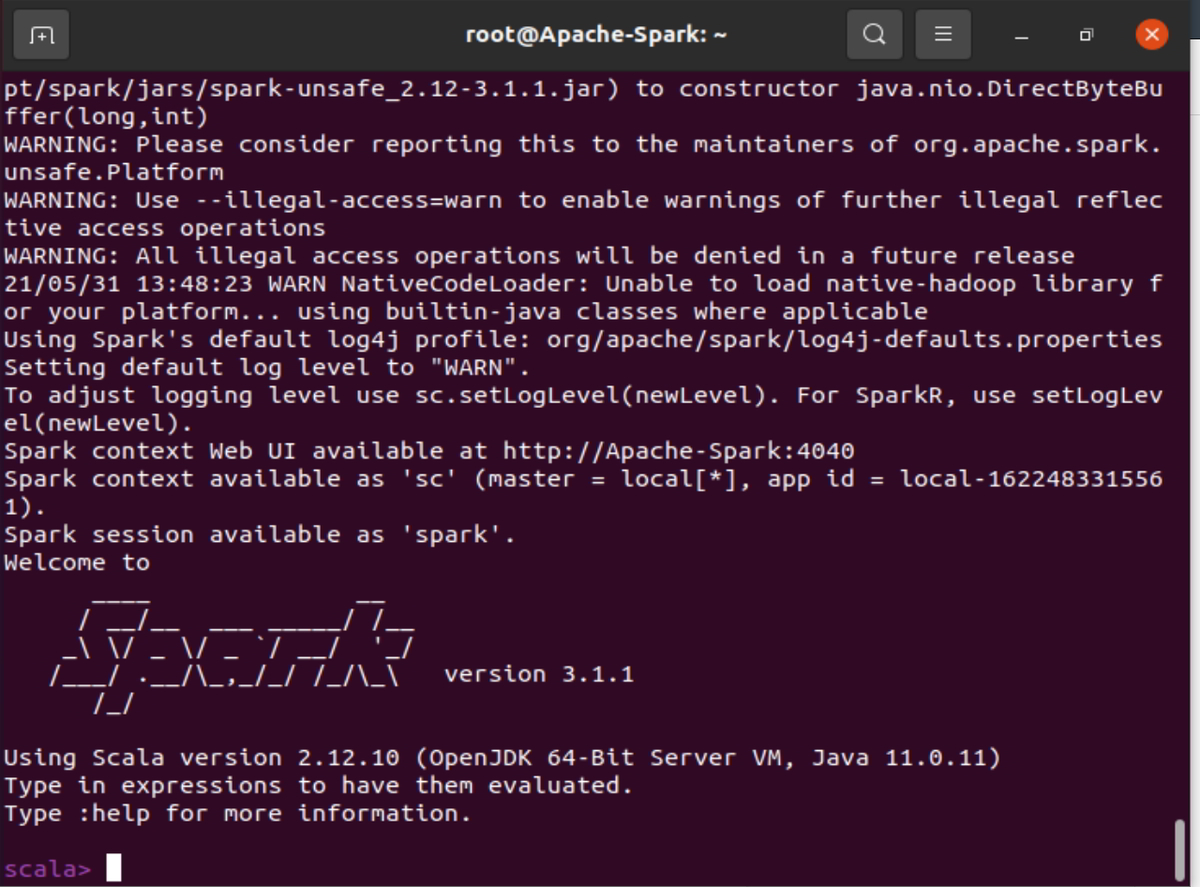This screenshot has height=887, width=1200.
Task: Toggle the window to maximized state
Action: [x=1085, y=34]
